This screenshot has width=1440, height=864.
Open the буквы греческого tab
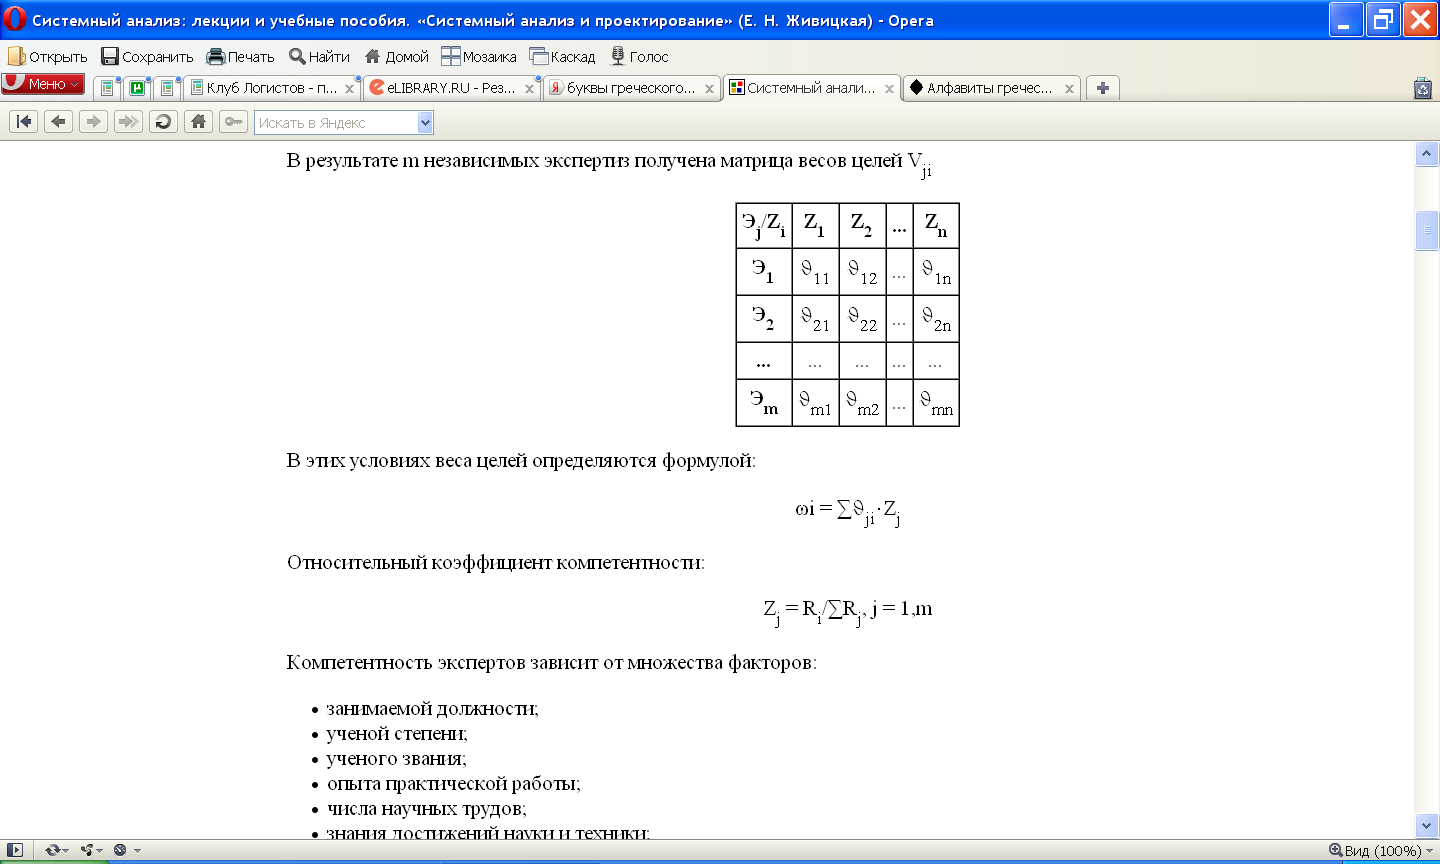[x=632, y=88]
